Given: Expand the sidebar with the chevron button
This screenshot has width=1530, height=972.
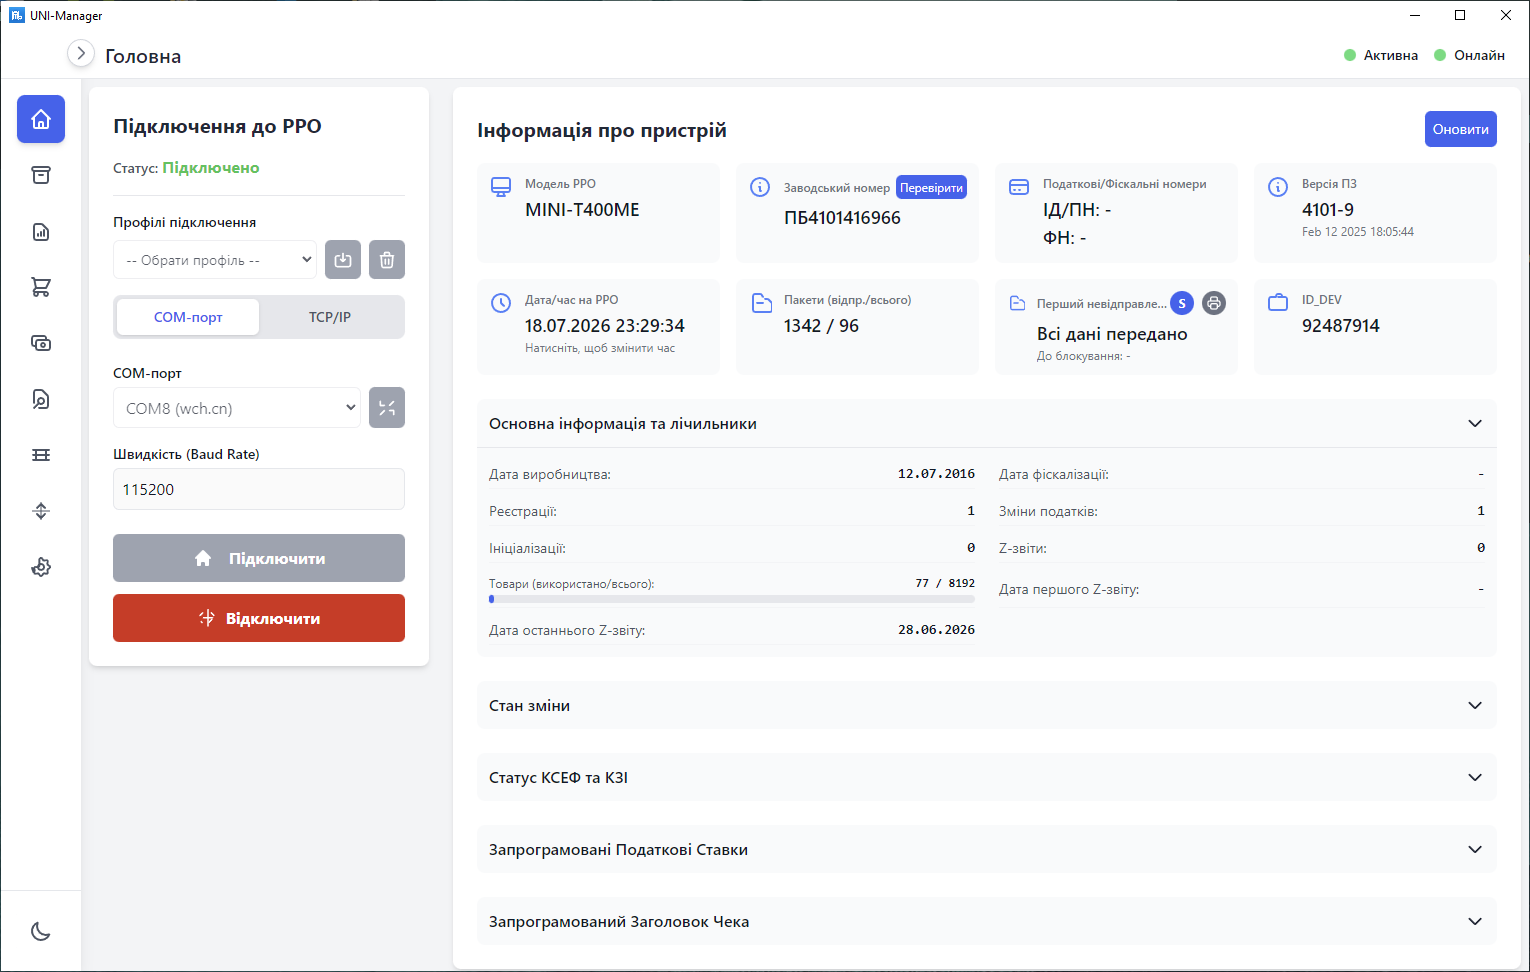Looking at the screenshot, I should 81,53.
